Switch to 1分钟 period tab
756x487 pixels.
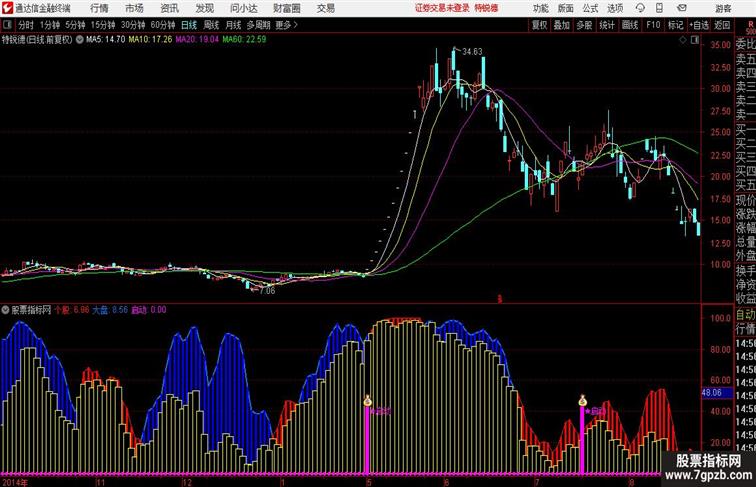pos(50,25)
